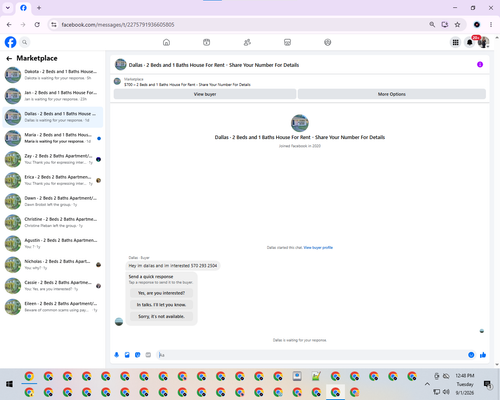Open account profile picture menu
The height and width of the screenshot is (400, 500).
(x=483, y=42)
